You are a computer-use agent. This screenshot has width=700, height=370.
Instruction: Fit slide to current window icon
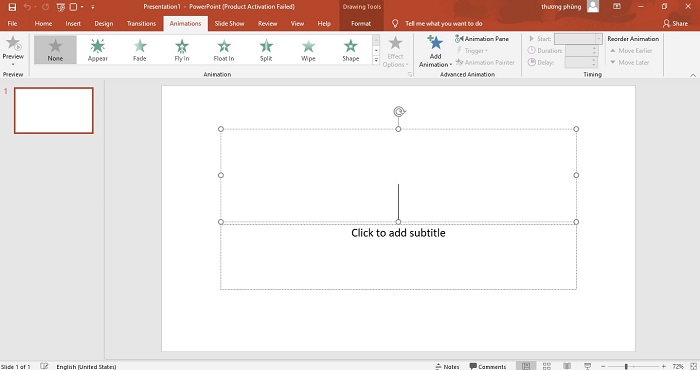(x=693, y=366)
